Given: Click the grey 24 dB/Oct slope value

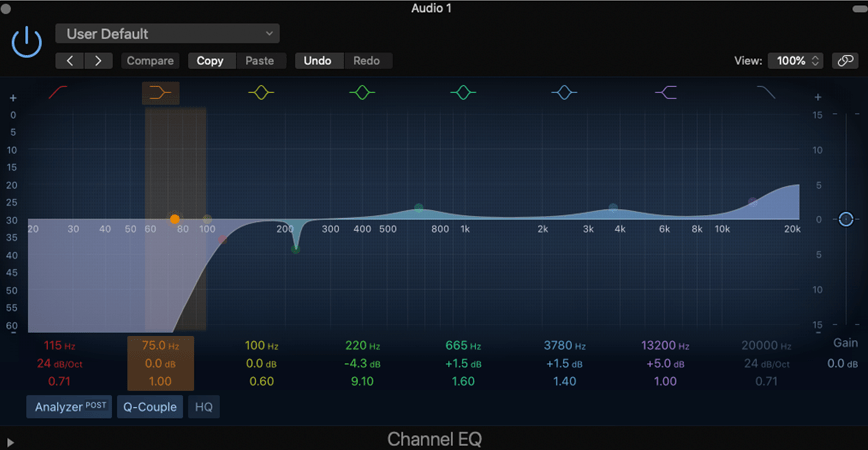Looking at the screenshot, I should tap(767, 364).
